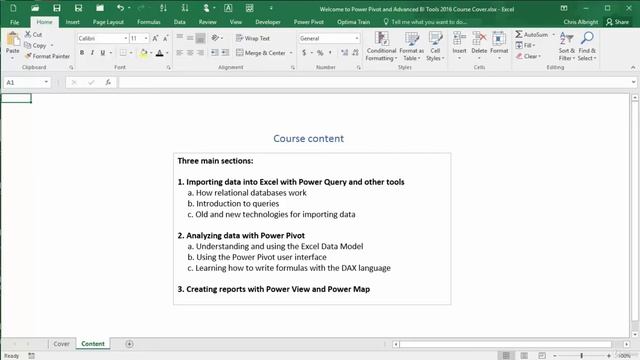Open the Developer ribbon tab

(x=268, y=22)
